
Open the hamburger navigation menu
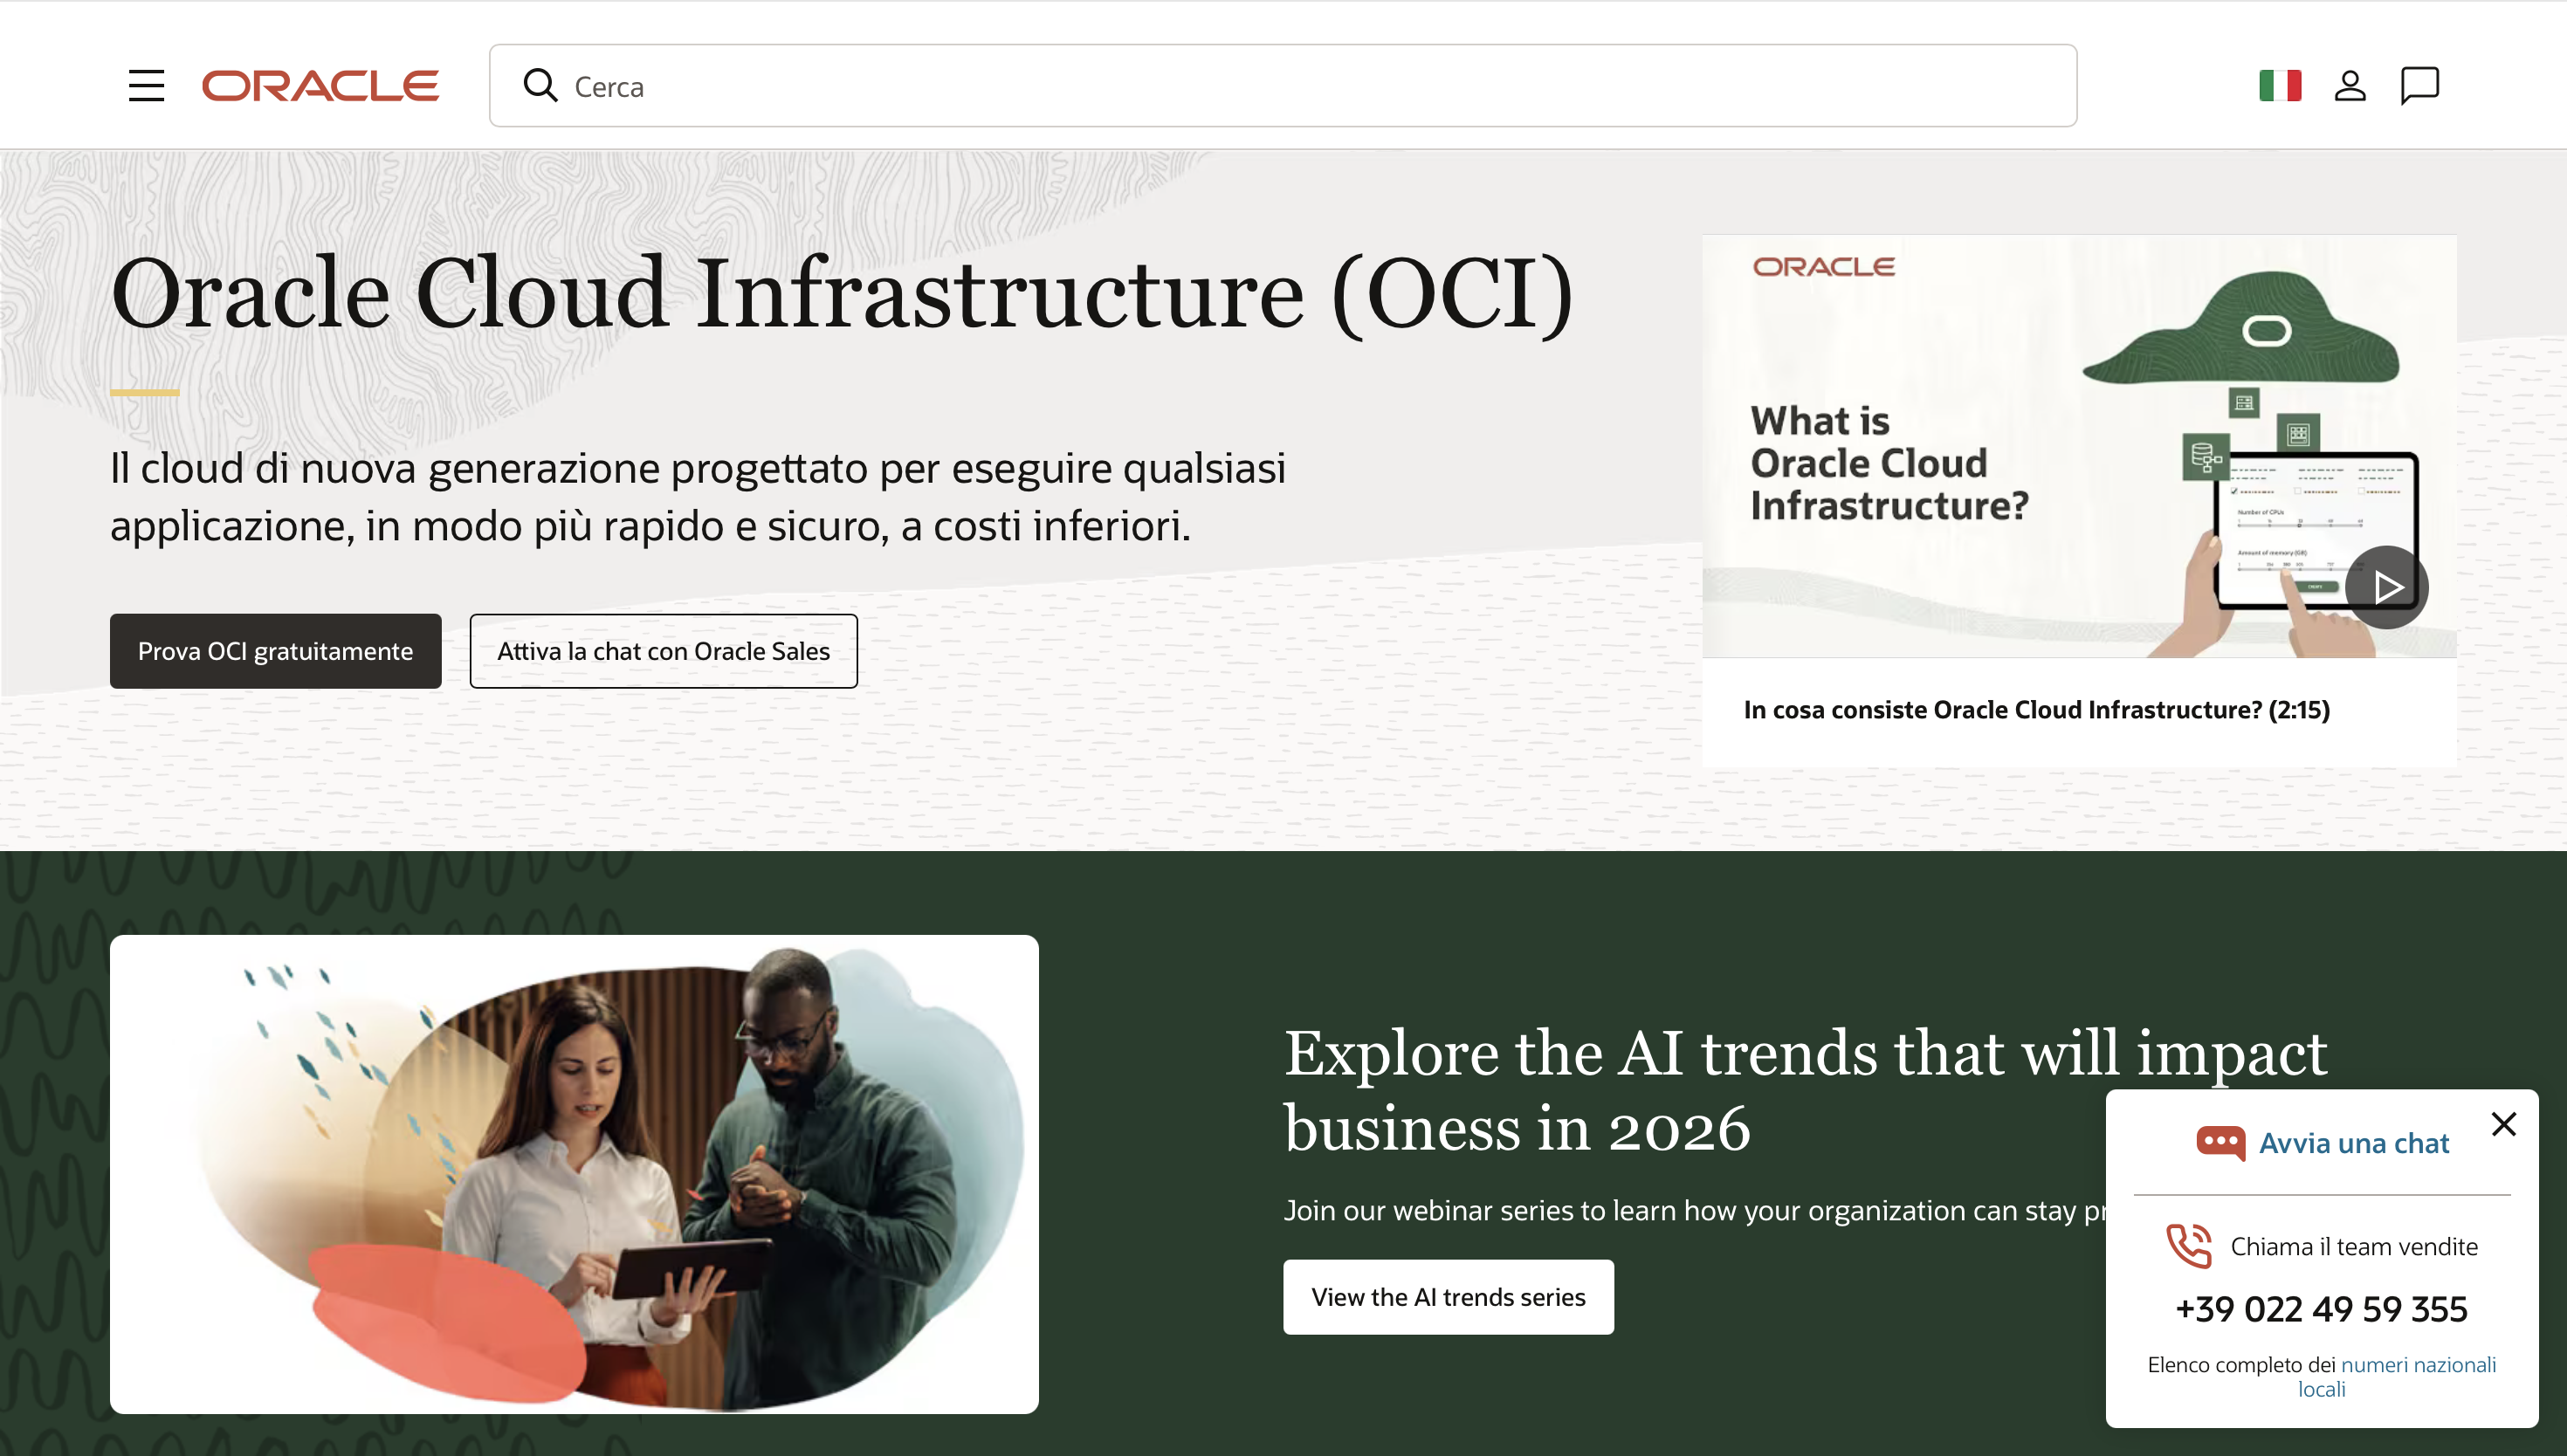tap(146, 86)
